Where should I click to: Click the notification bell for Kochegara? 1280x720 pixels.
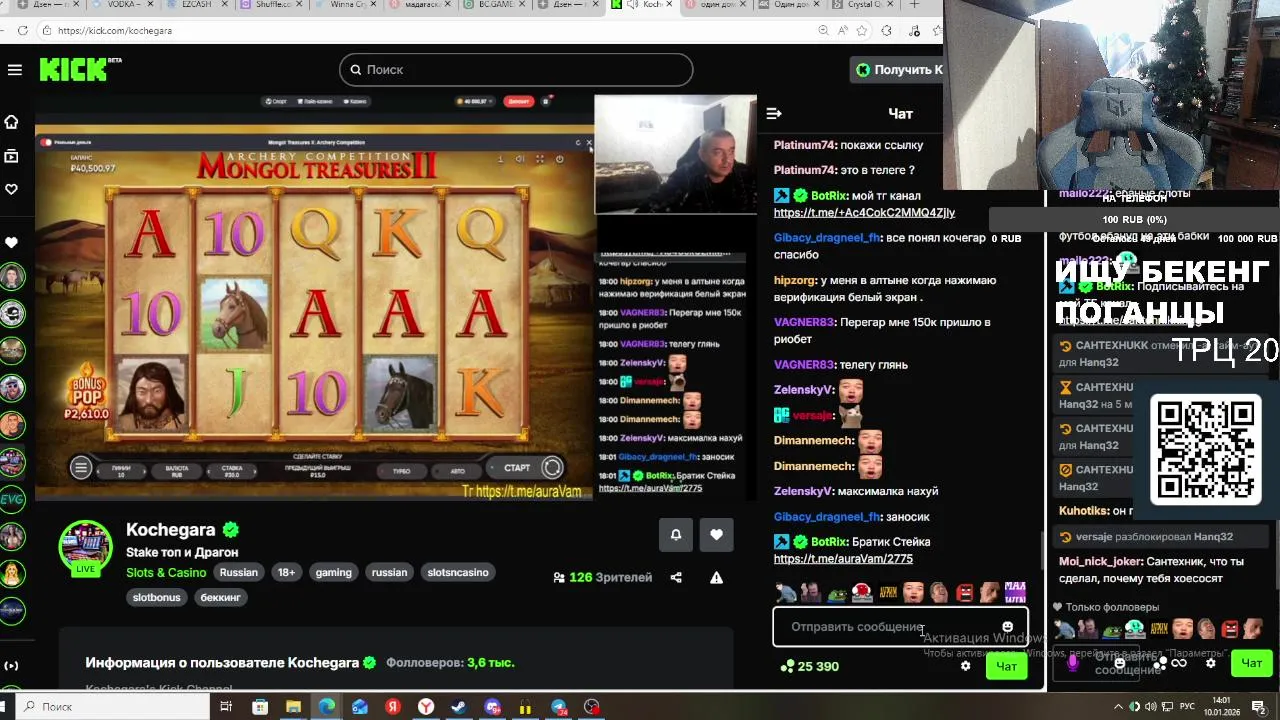(x=676, y=535)
